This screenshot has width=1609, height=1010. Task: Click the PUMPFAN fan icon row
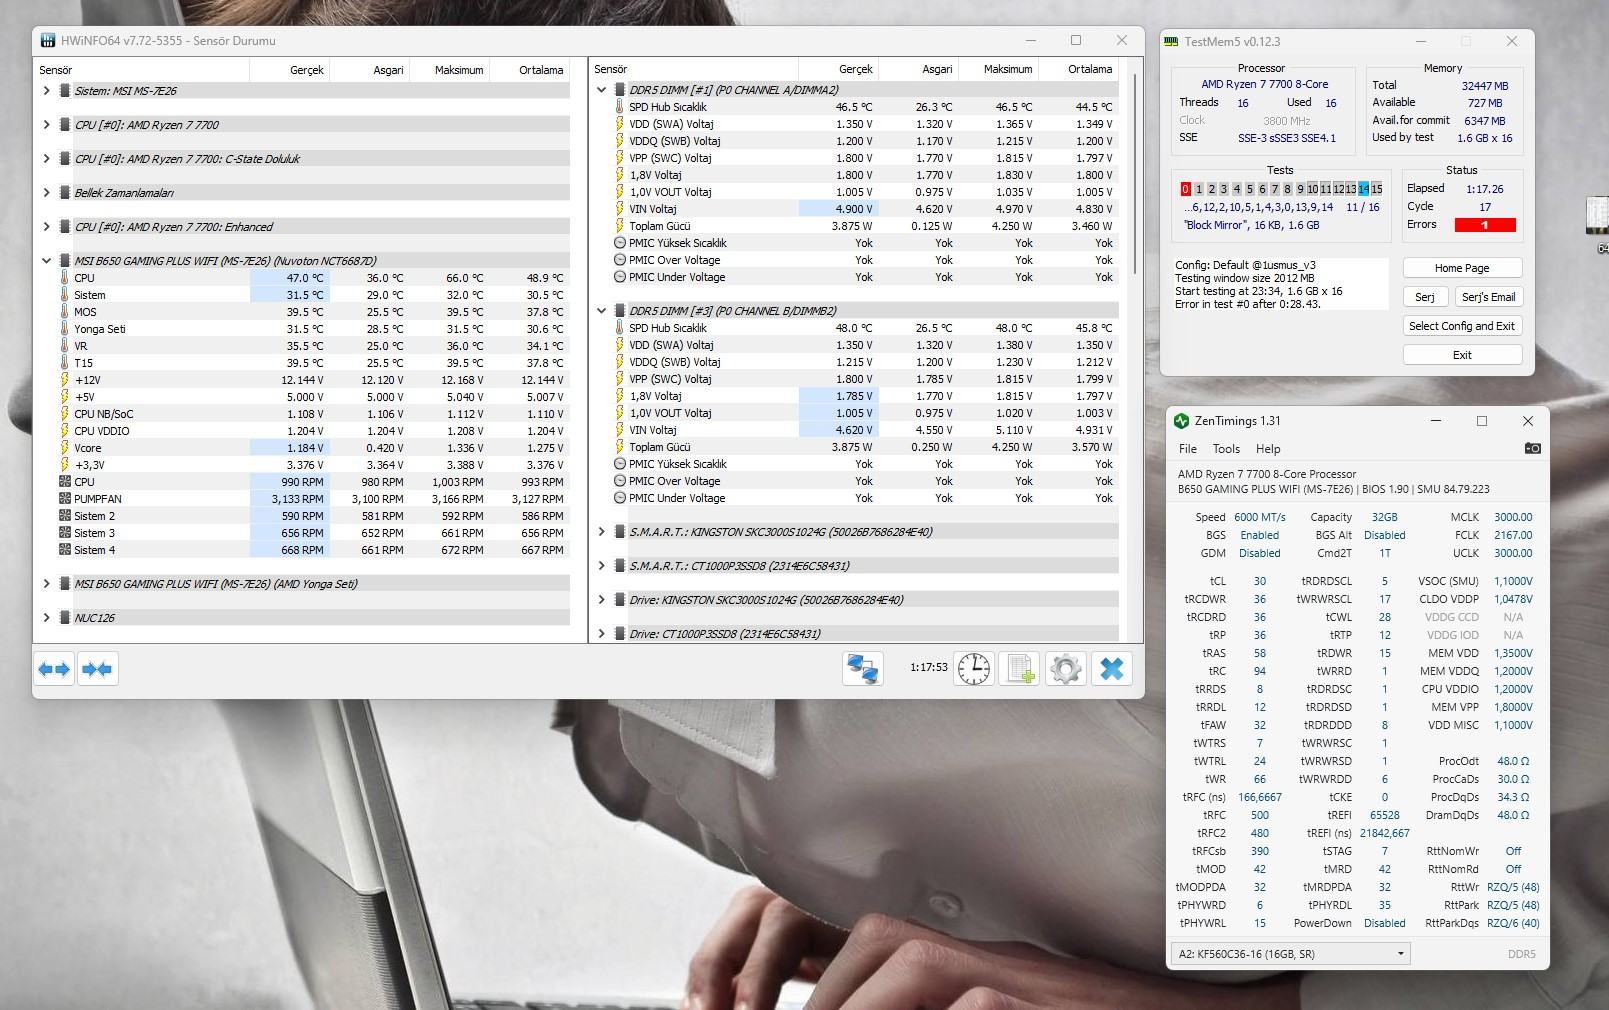65,498
